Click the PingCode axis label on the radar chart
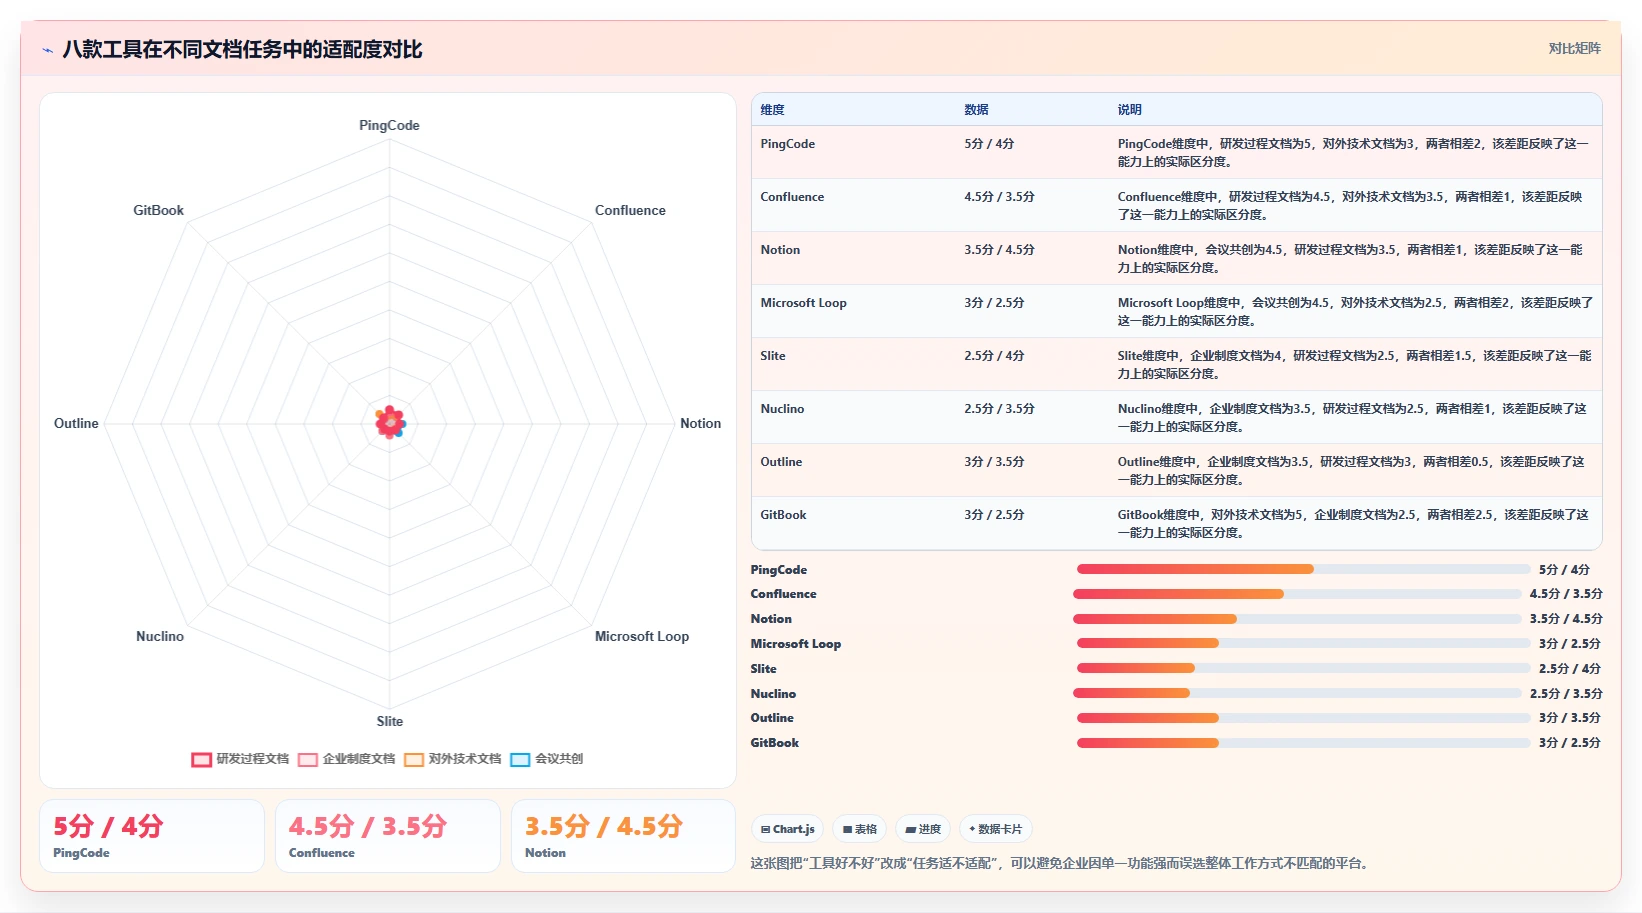 [x=389, y=126]
